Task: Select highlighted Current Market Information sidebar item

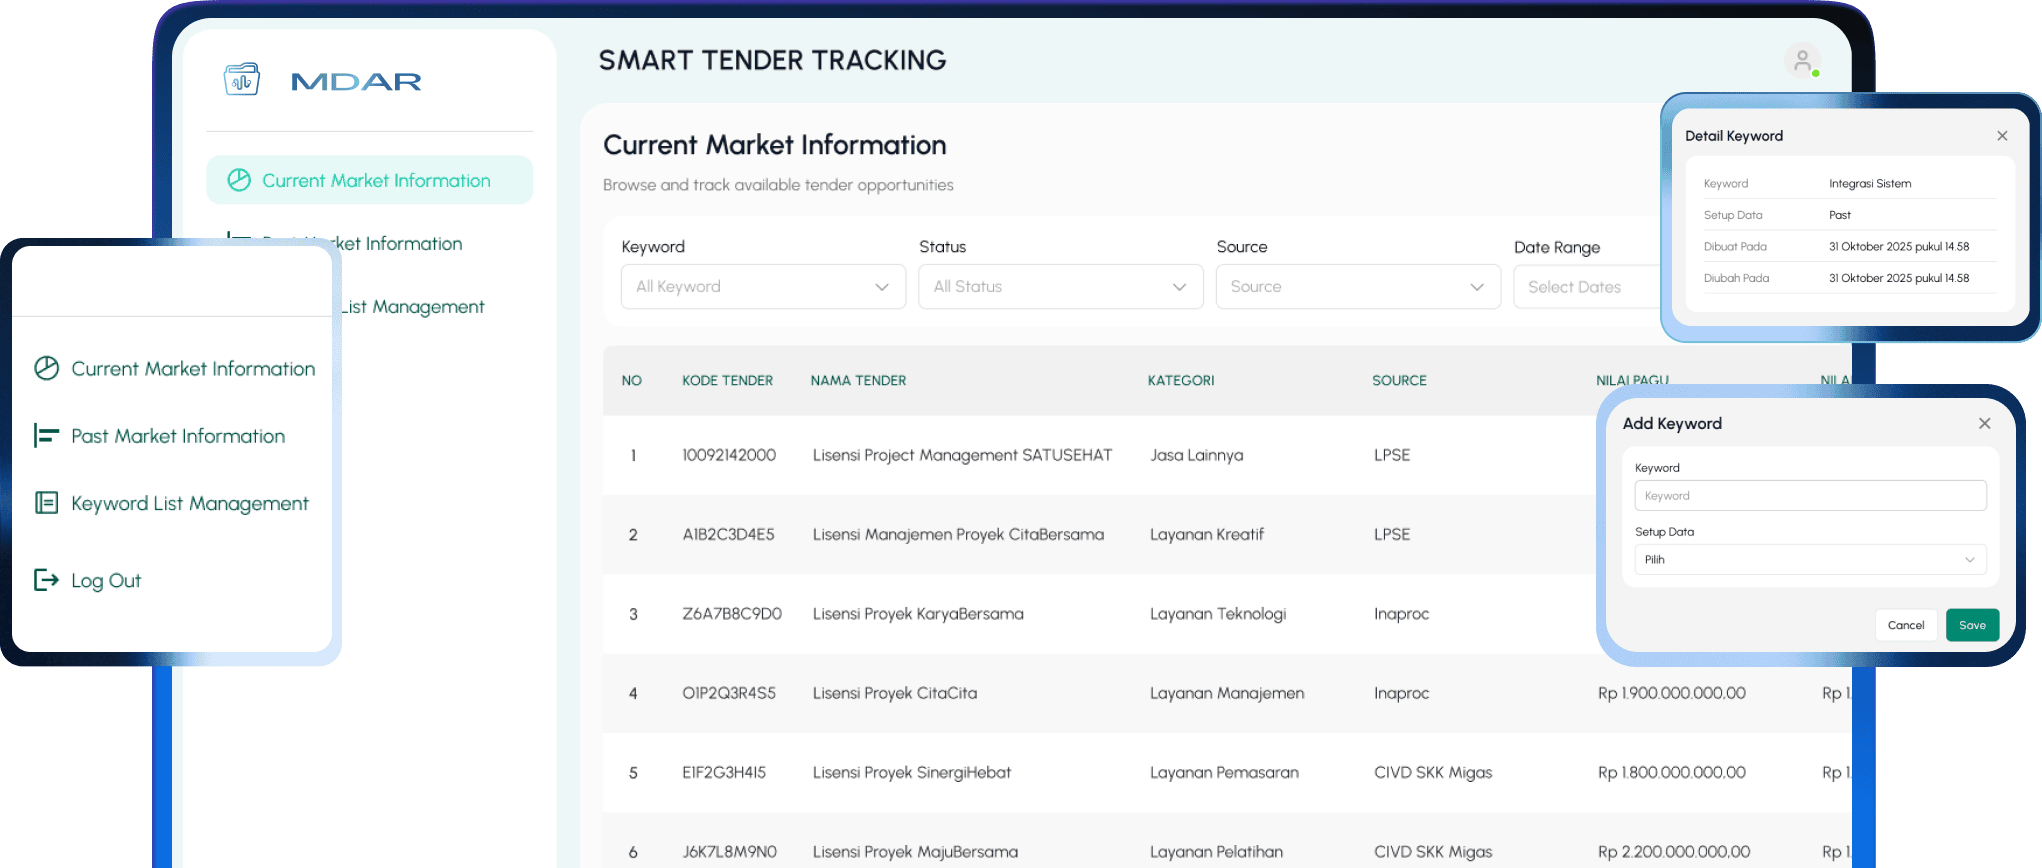Action: [370, 180]
